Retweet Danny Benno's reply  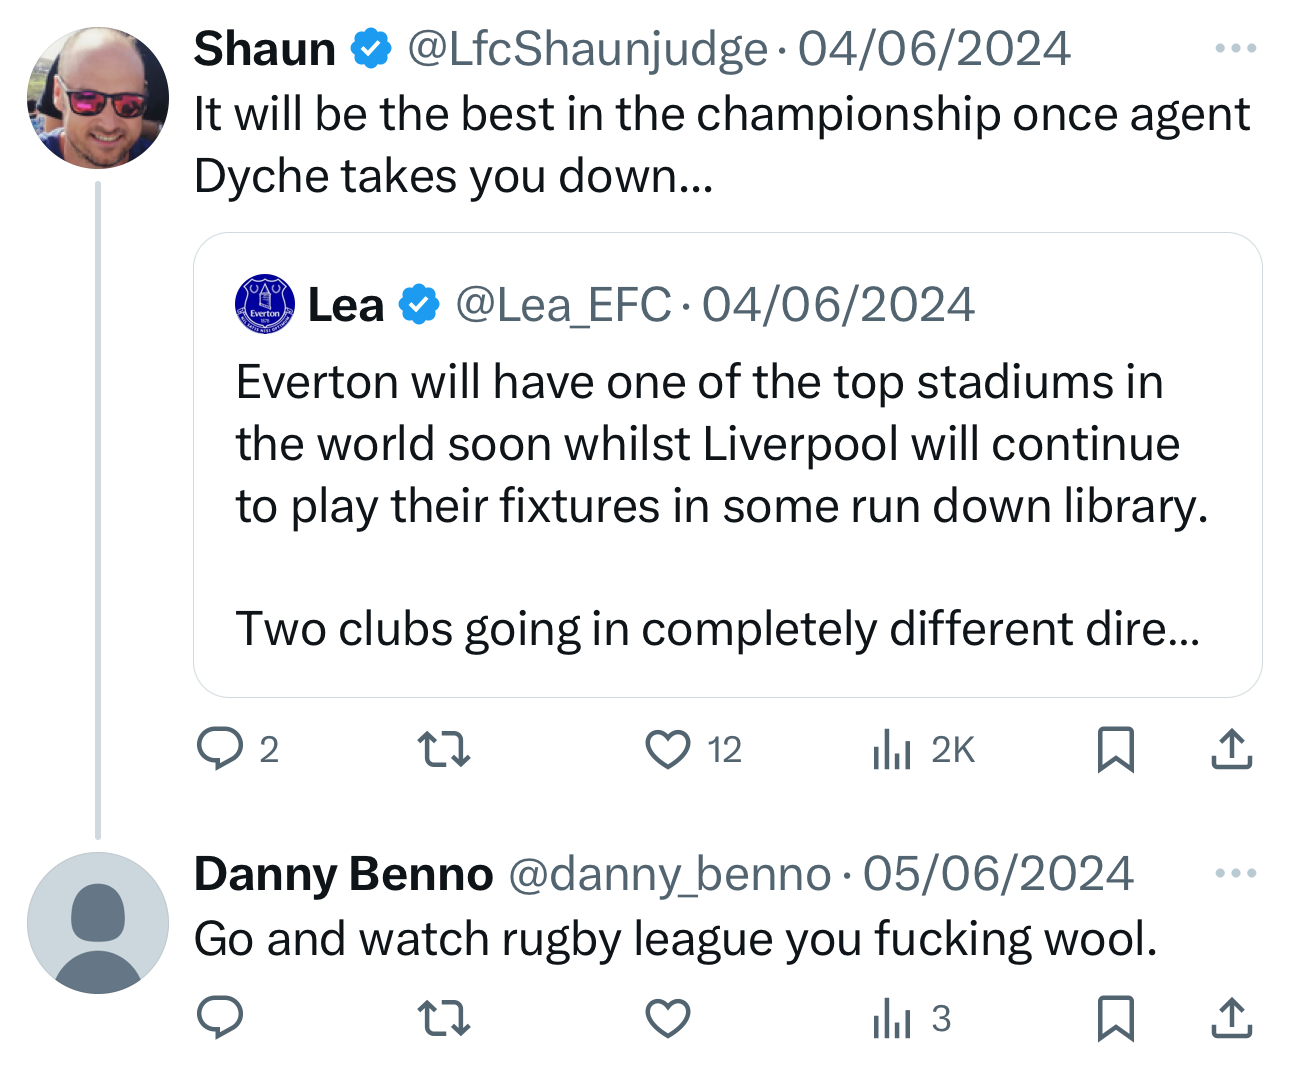tap(443, 1018)
